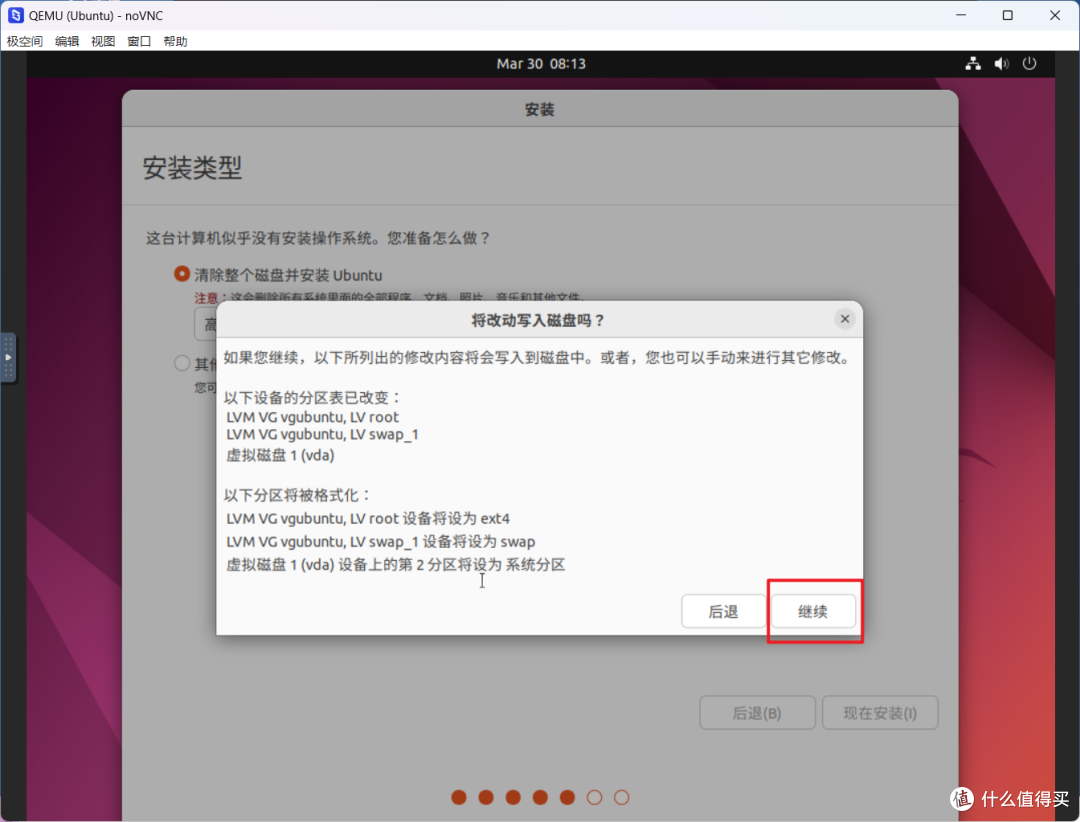
Task: Click the 安装 window title
Action: click(x=539, y=110)
